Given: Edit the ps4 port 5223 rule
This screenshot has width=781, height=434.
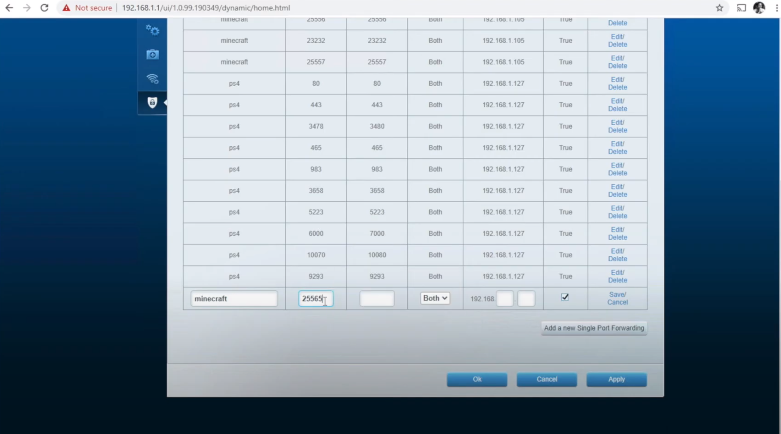Looking at the screenshot, I should [618, 208].
